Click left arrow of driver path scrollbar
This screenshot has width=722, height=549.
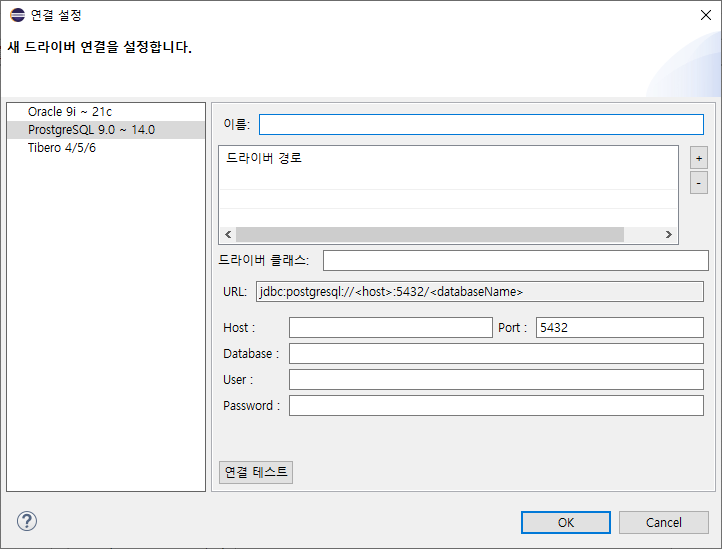coord(228,234)
